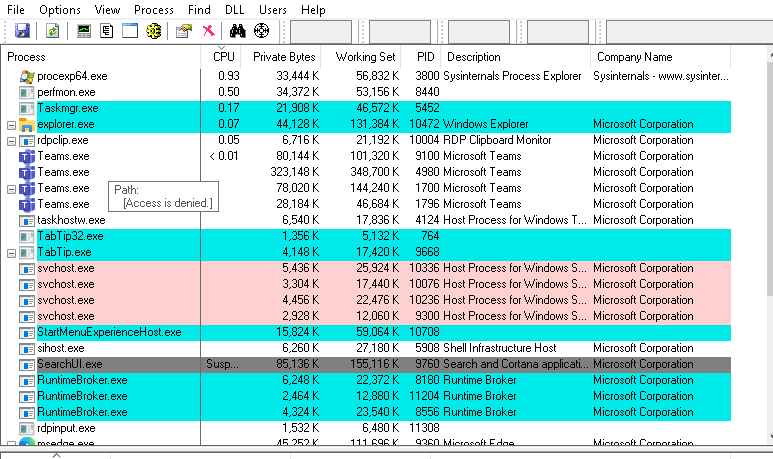Click the Save floppy disk toolbar icon
Image resolution: width=773 pixels, height=459 pixels.
(x=22, y=31)
